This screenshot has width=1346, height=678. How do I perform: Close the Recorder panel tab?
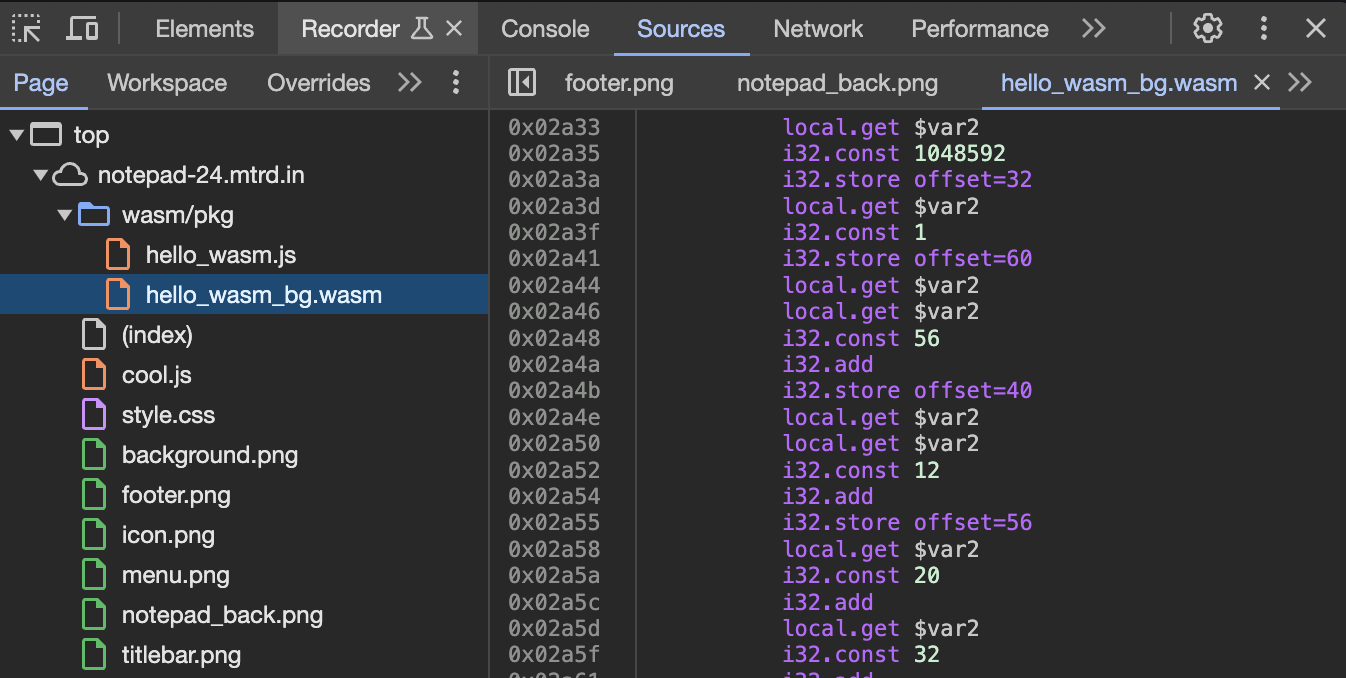coord(454,29)
